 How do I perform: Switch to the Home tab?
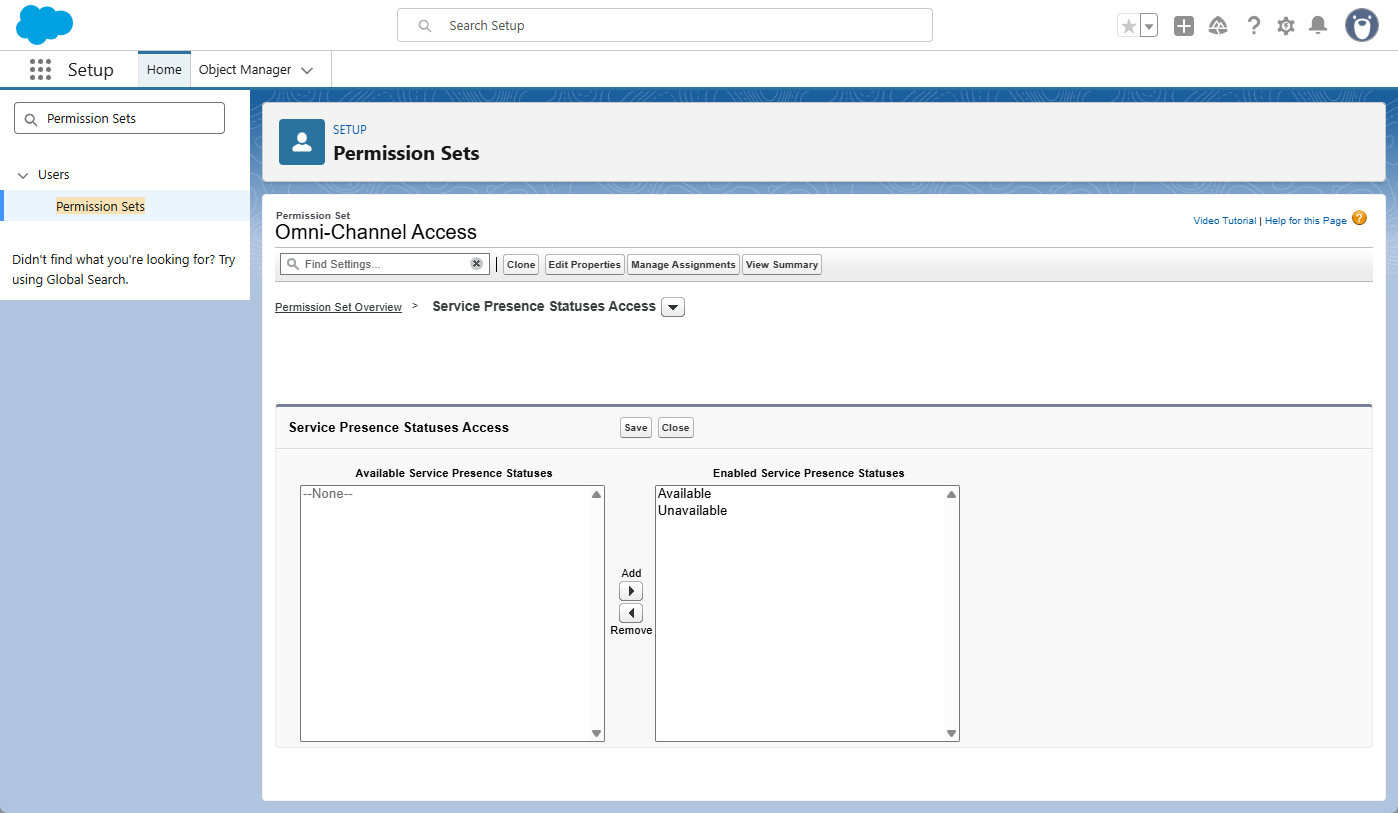coord(164,70)
